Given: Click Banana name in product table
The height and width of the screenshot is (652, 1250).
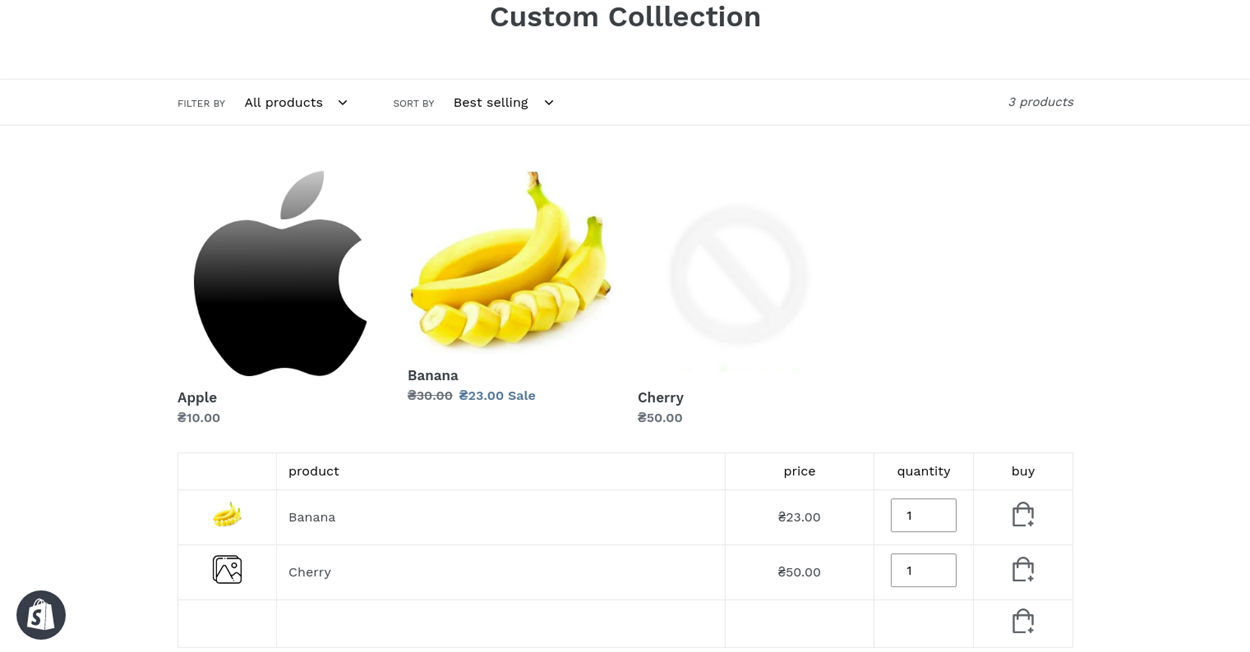Looking at the screenshot, I should pos(312,517).
